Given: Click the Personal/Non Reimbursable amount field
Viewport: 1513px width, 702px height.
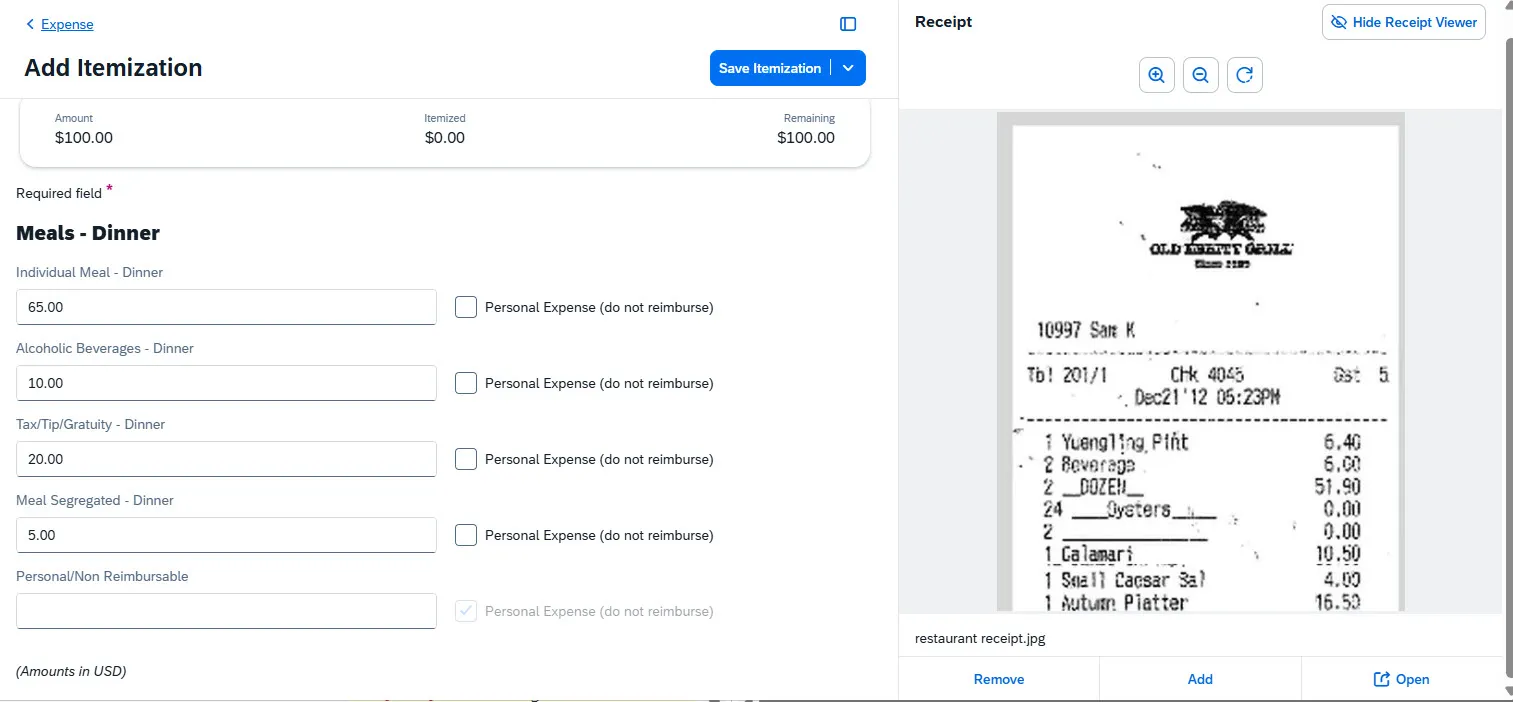Looking at the screenshot, I should coord(226,611).
